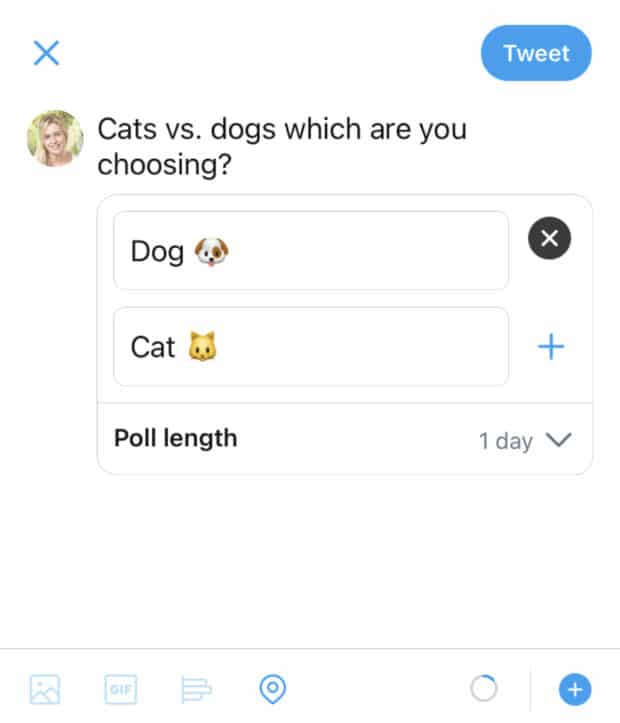Image resolution: width=620 pixels, height=723 pixels.
Task: Add a location with the pin icon
Action: coord(272,689)
